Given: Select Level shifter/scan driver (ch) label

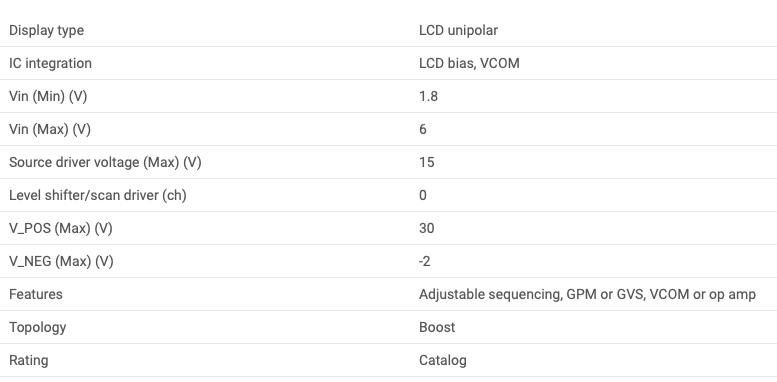Looking at the screenshot, I should tap(98, 195).
